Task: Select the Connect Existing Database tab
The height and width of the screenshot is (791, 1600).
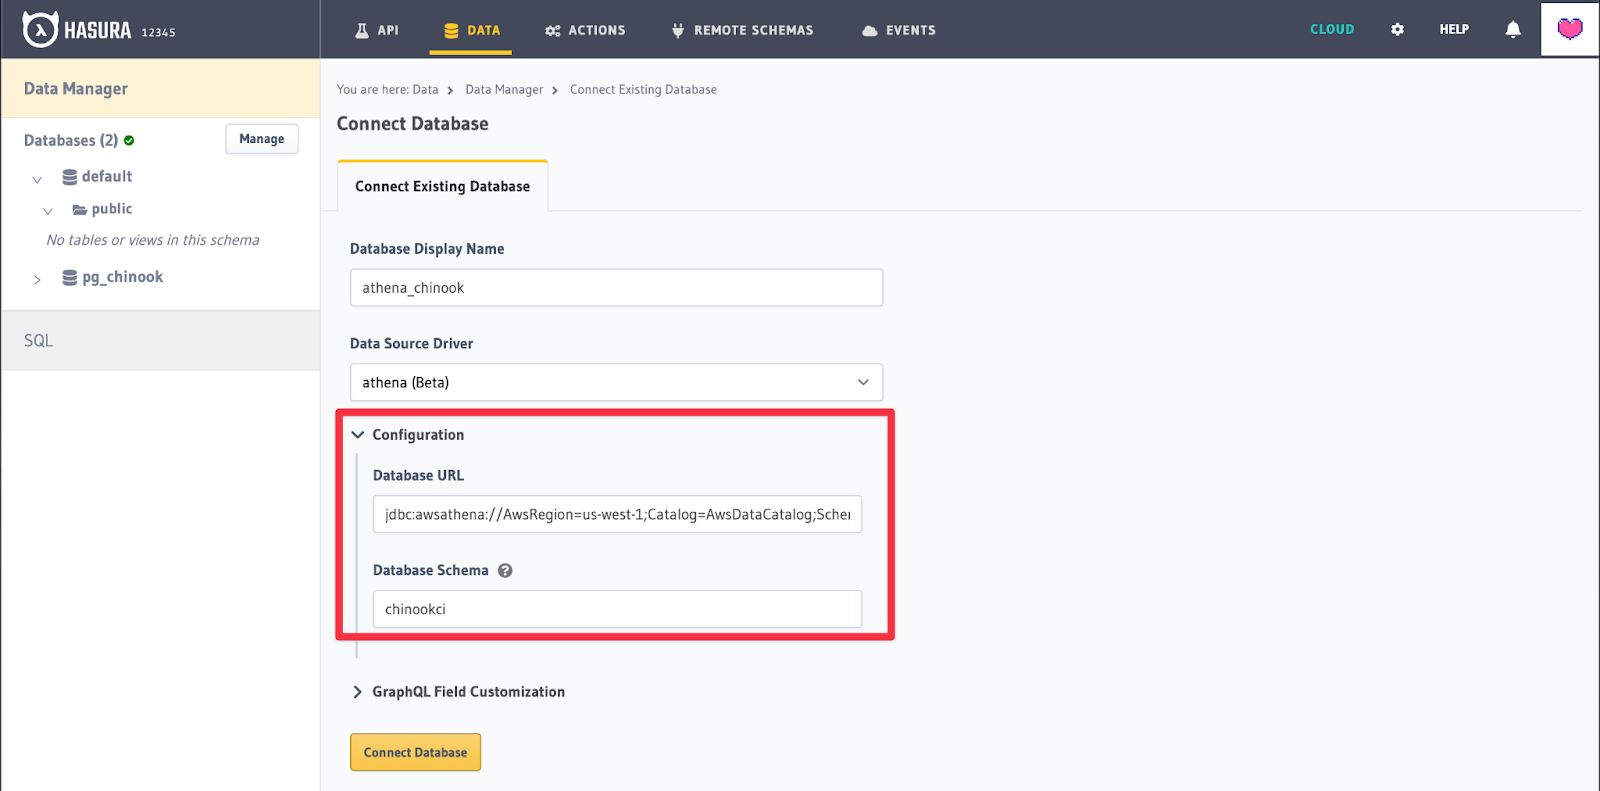Action: [443, 186]
